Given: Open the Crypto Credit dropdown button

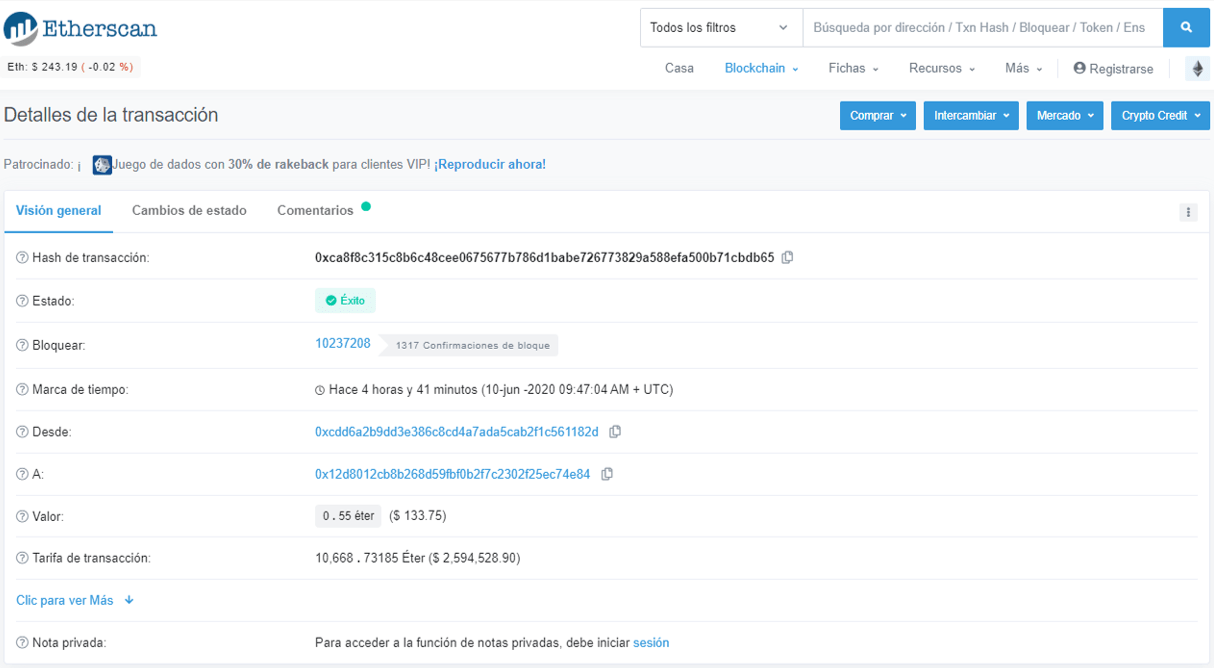Looking at the screenshot, I should point(1160,116).
